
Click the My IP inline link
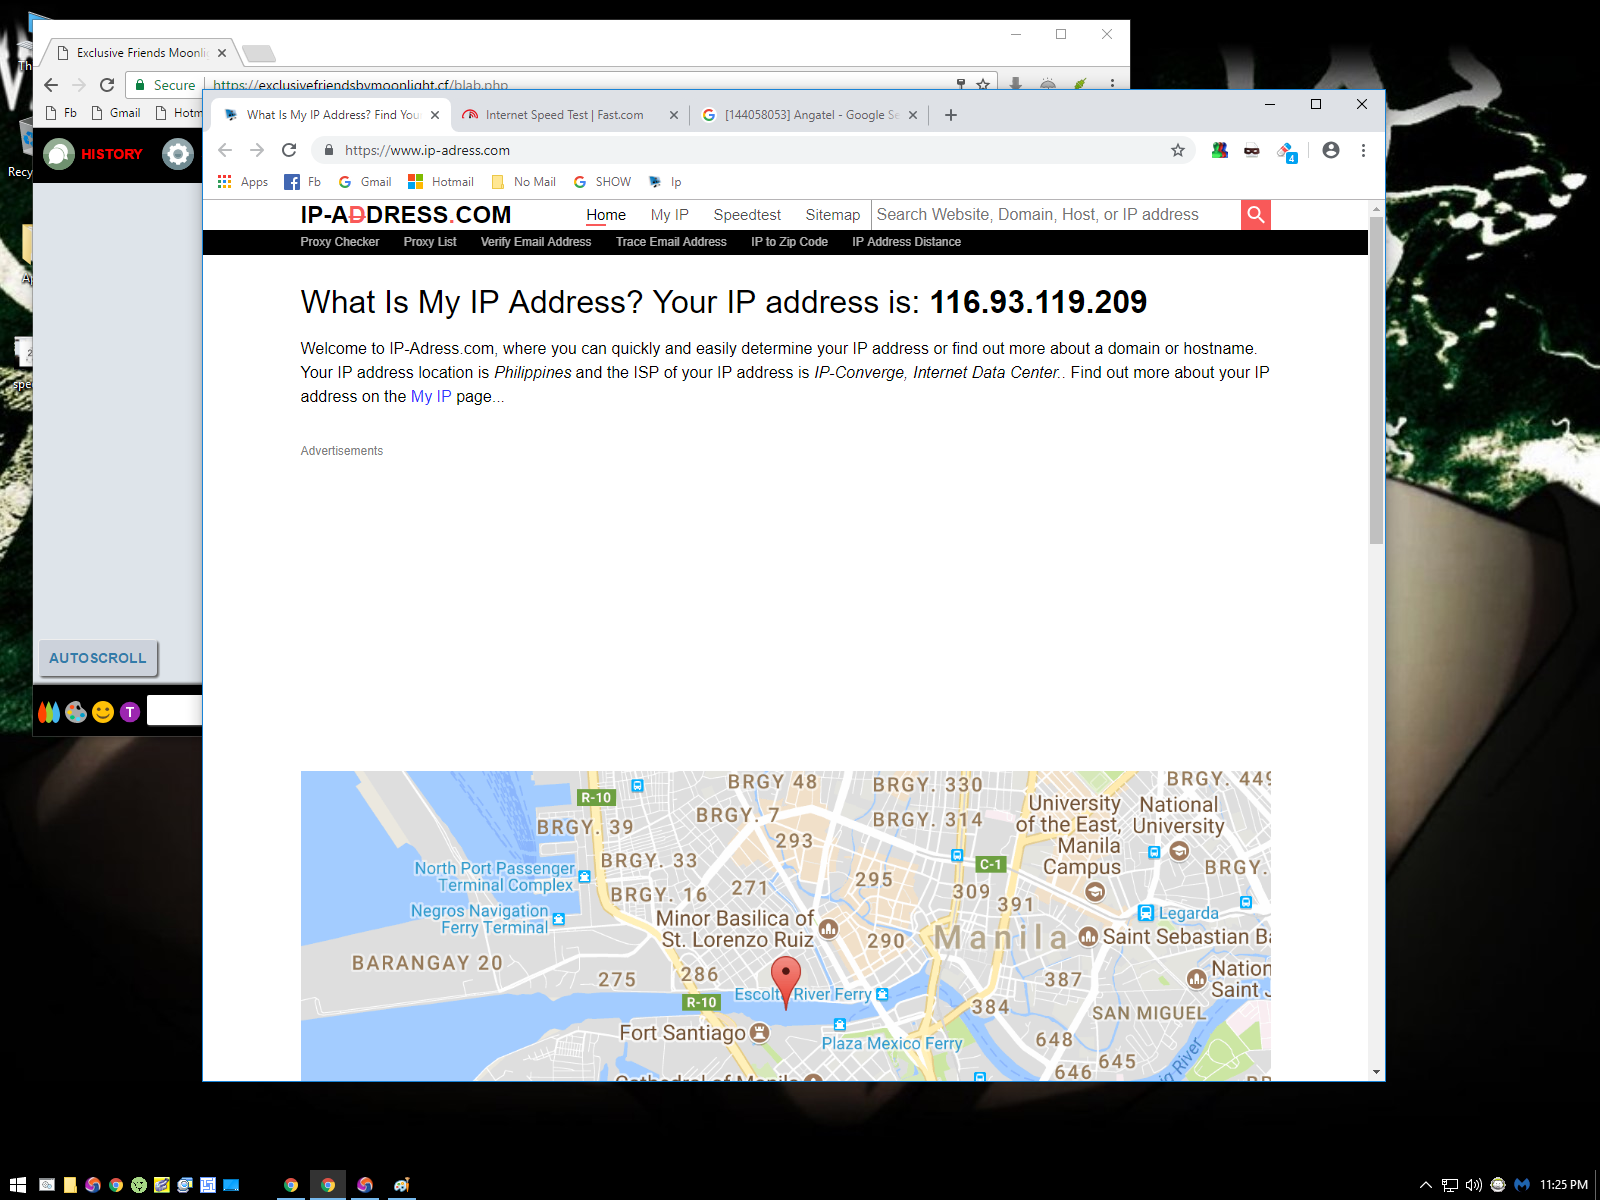[431, 396]
